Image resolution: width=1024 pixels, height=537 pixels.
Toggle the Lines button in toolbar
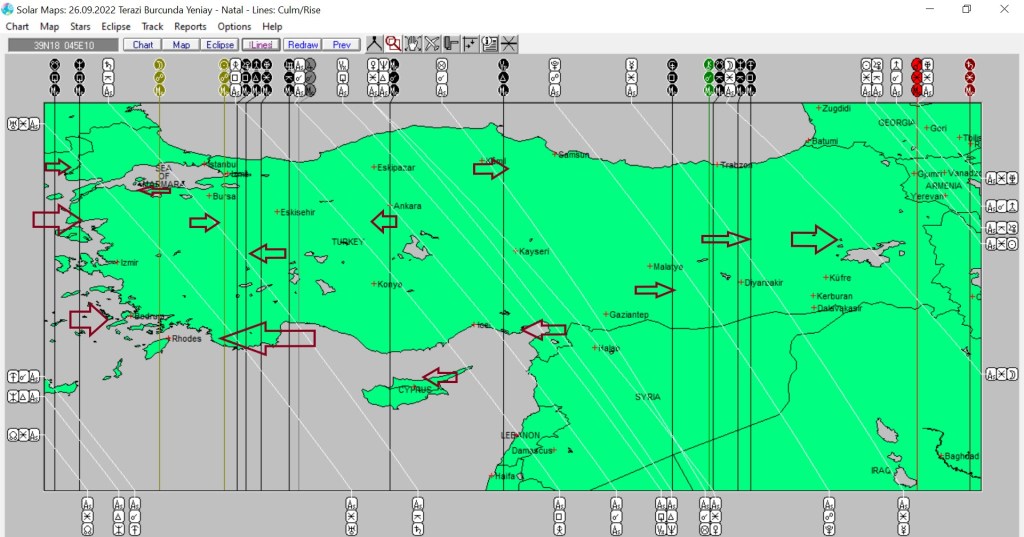click(260, 45)
